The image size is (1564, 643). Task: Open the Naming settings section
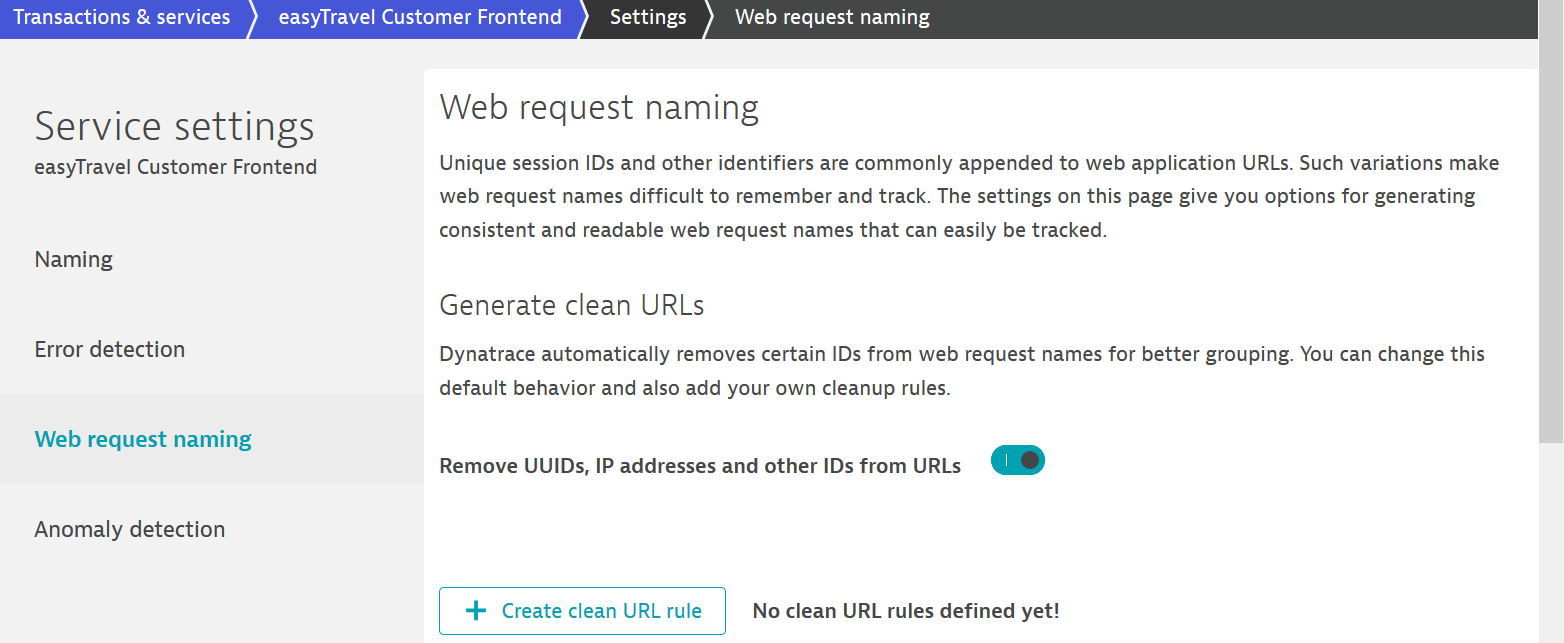(x=74, y=260)
